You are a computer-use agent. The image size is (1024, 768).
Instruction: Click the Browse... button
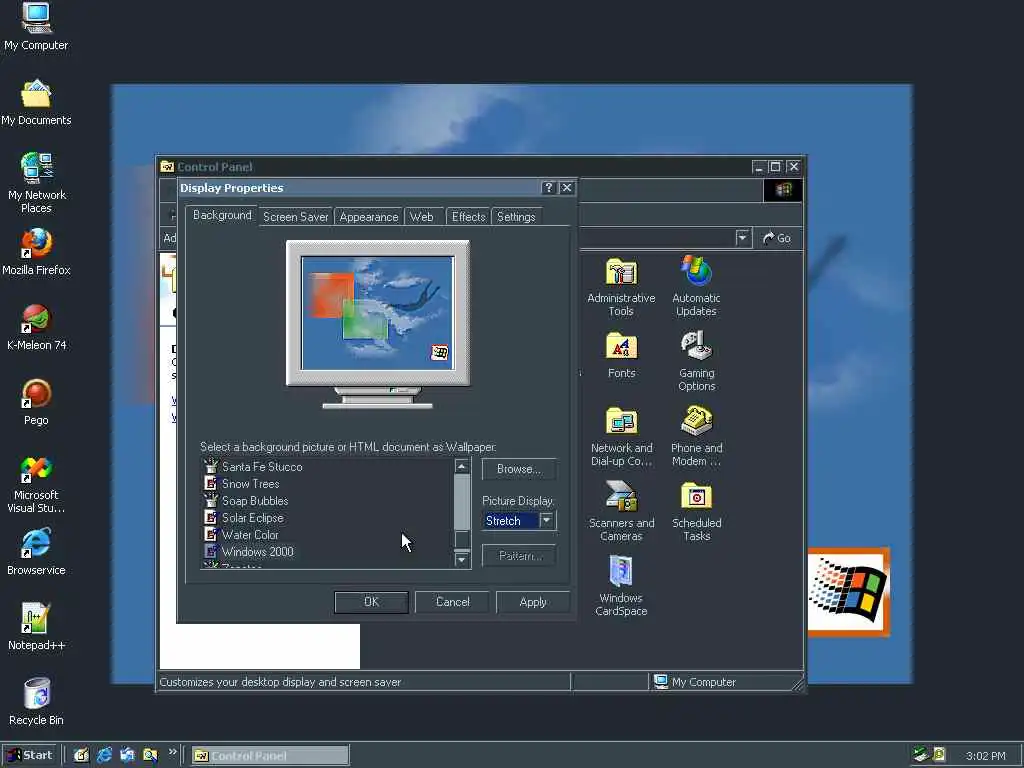point(519,469)
